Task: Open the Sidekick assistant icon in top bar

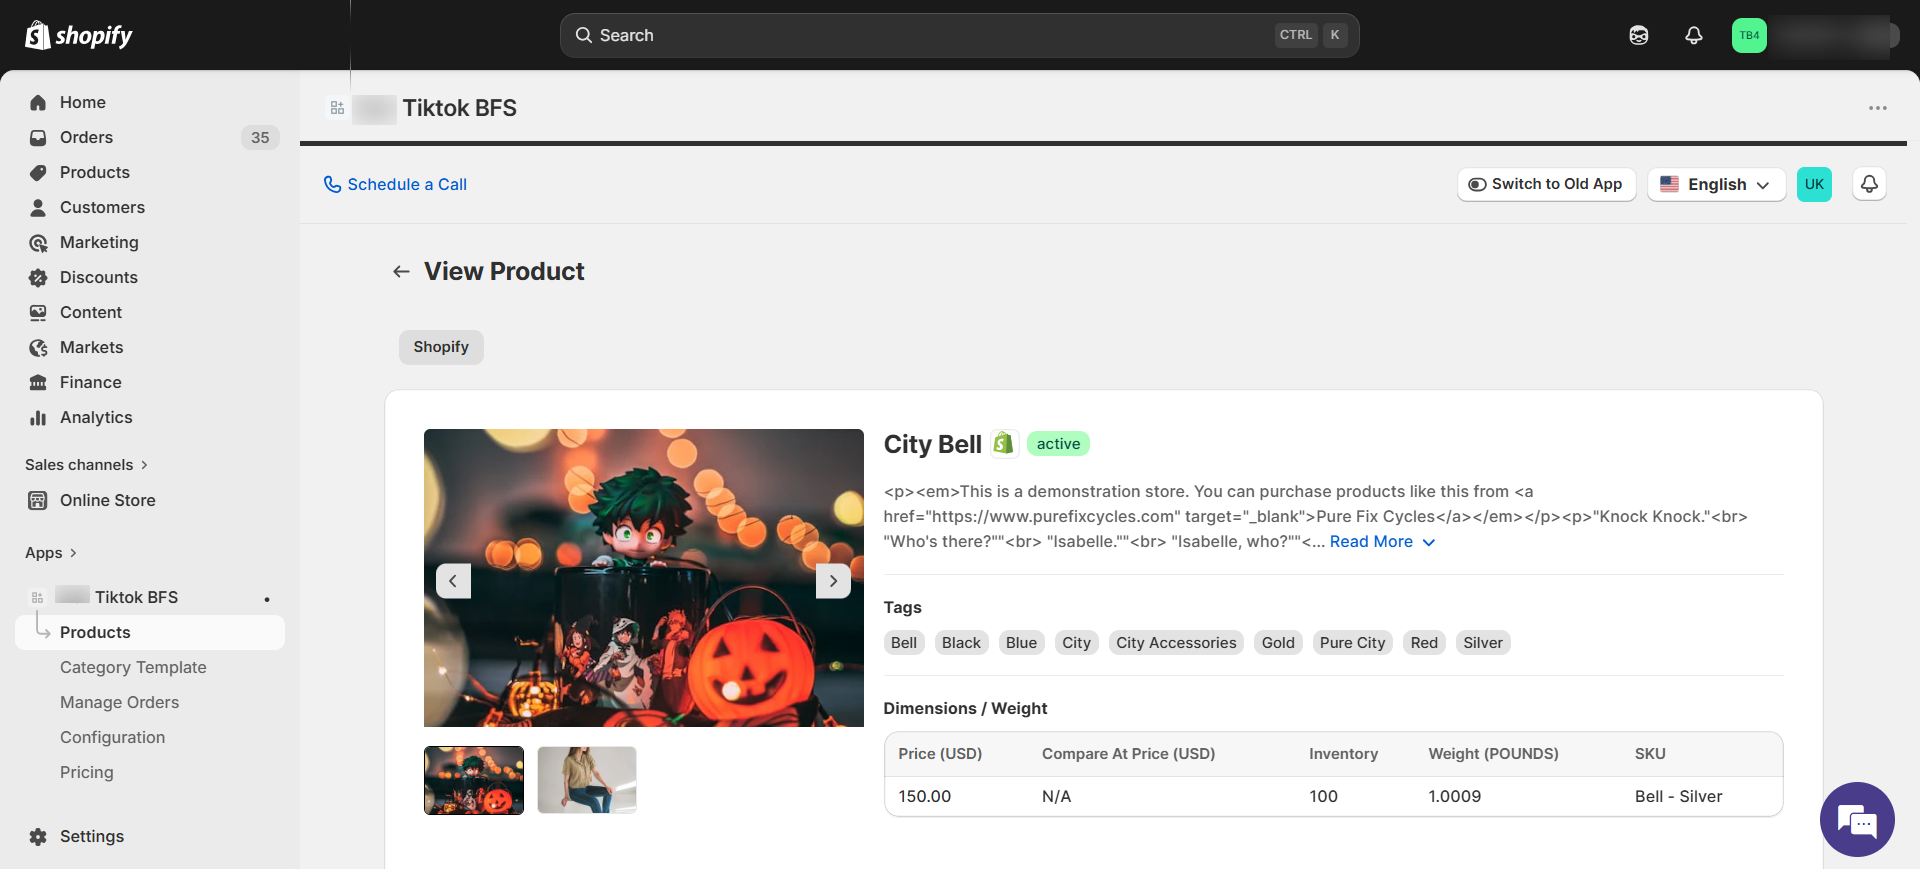Action: point(1638,35)
